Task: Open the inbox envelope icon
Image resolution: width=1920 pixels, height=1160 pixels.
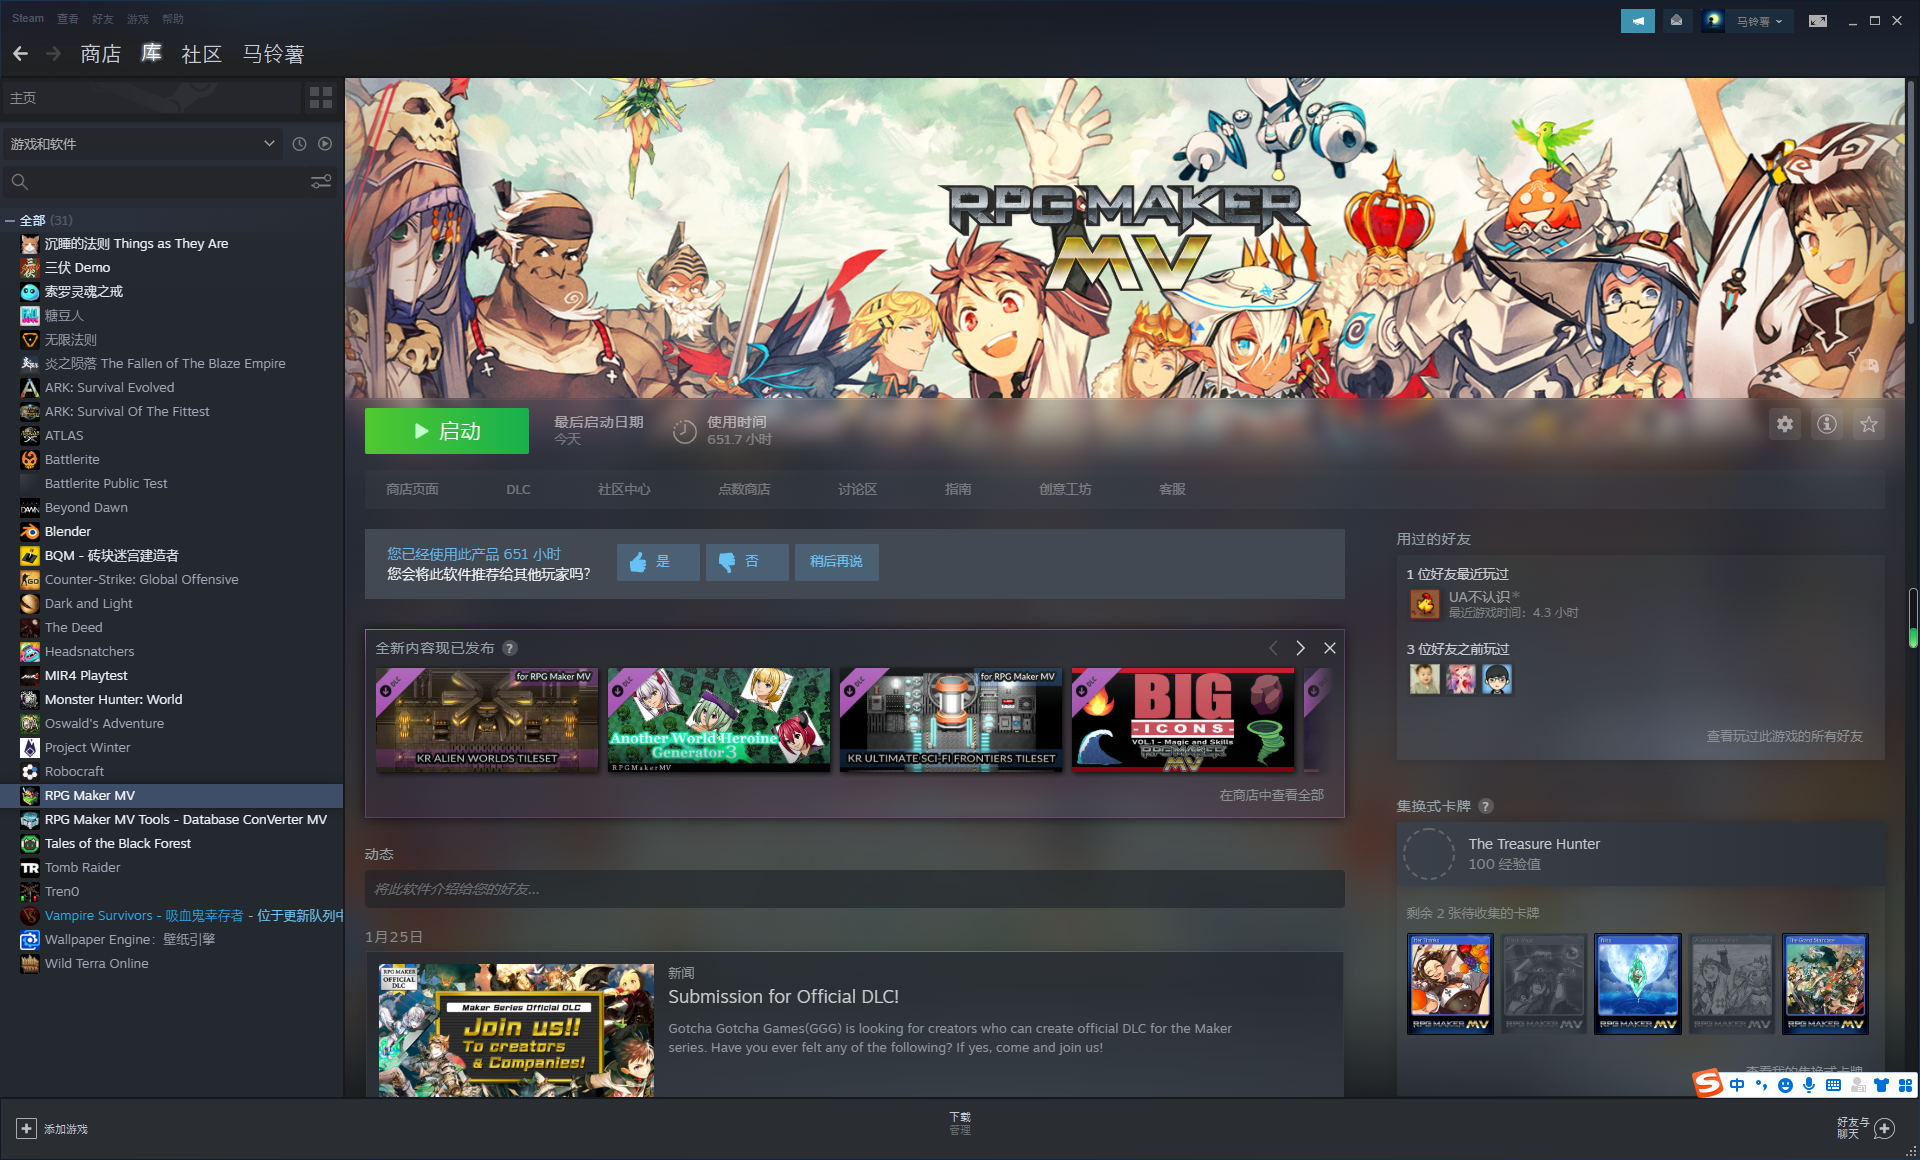Action: 1677,20
